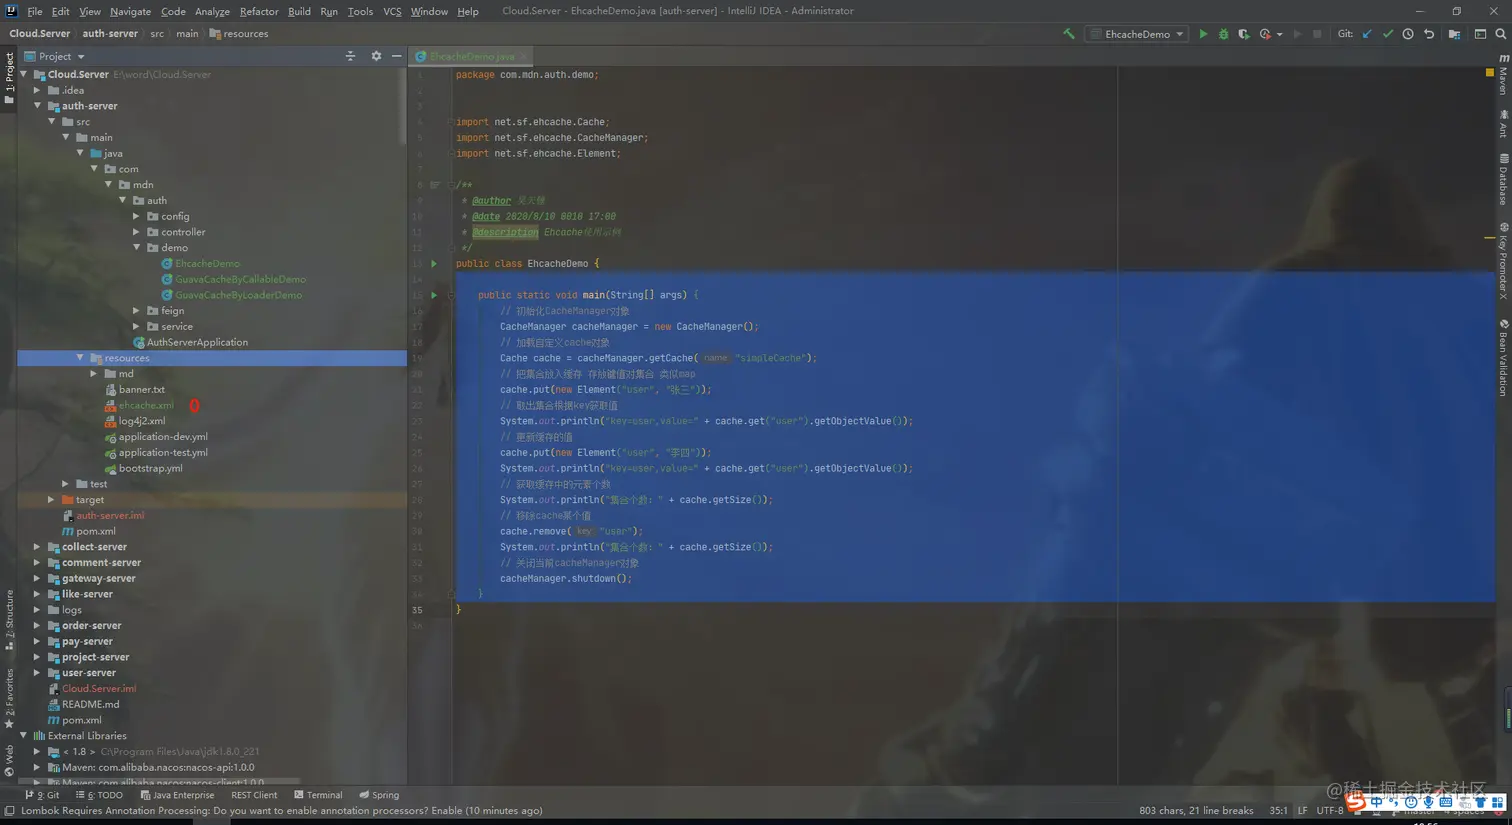Open the Favorites tool window
The image size is (1512, 825).
tap(9, 698)
